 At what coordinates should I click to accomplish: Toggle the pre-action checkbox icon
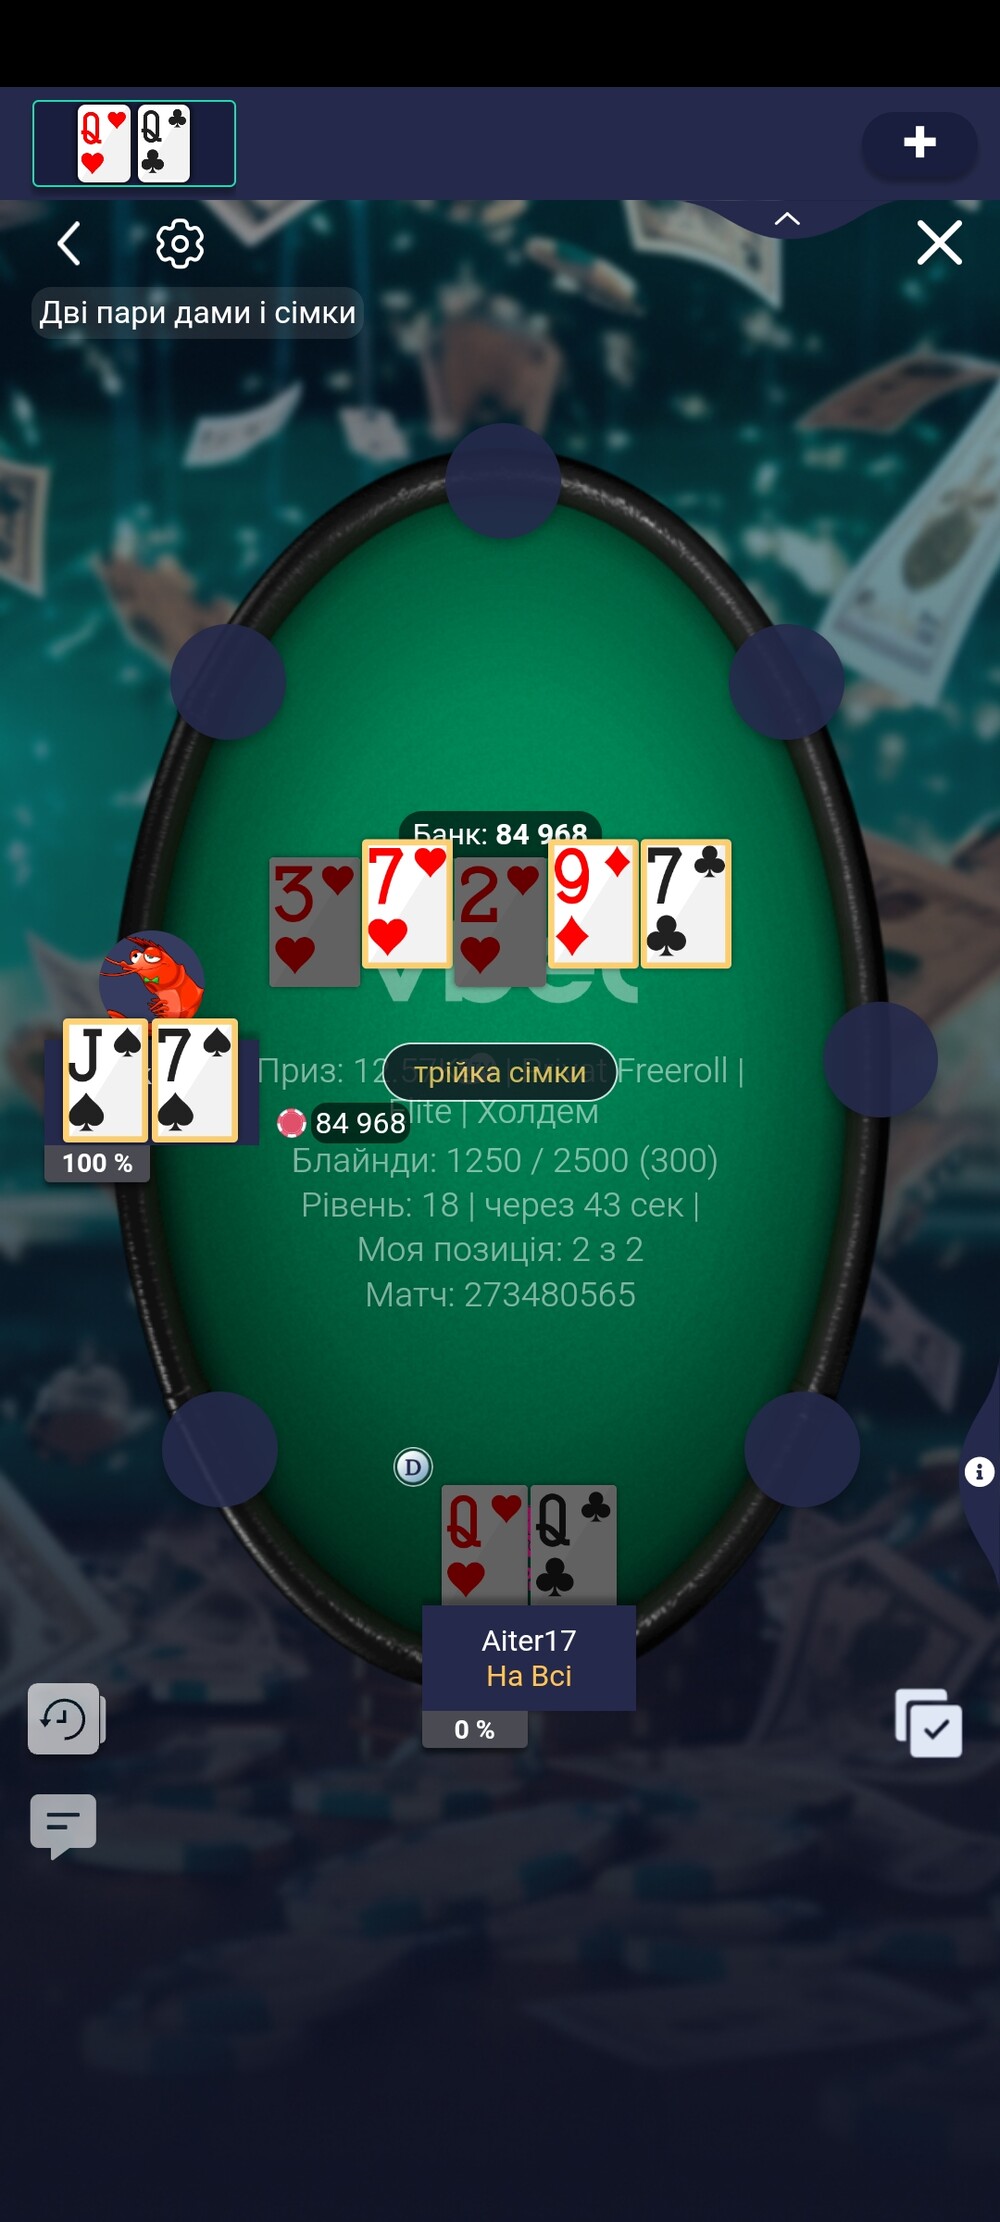pyautogui.click(x=929, y=1723)
